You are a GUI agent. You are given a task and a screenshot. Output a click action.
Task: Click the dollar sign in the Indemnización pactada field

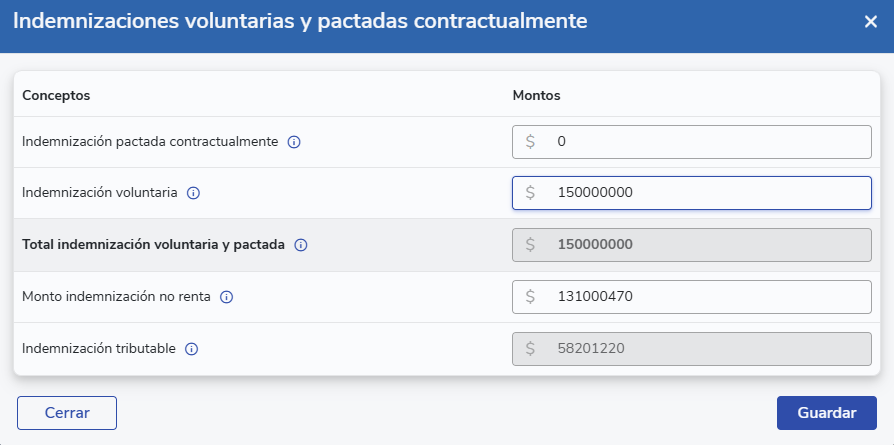point(531,142)
